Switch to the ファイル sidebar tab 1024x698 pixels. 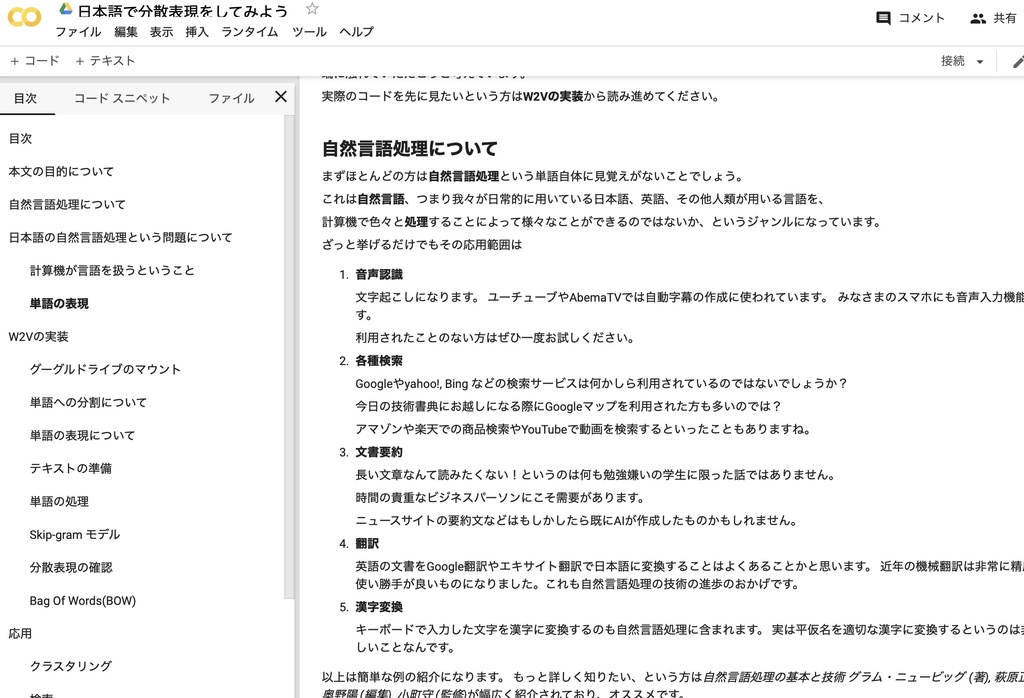coord(231,97)
